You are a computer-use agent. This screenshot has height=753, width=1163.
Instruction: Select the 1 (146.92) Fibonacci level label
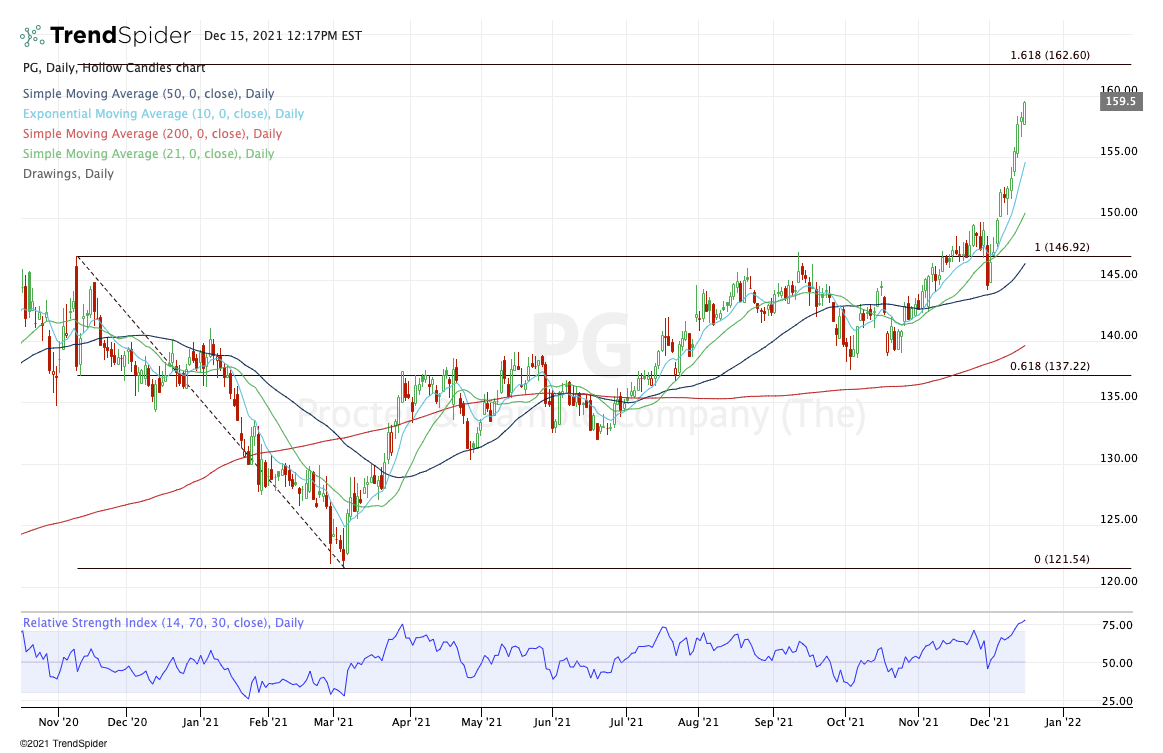(1069, 247)
